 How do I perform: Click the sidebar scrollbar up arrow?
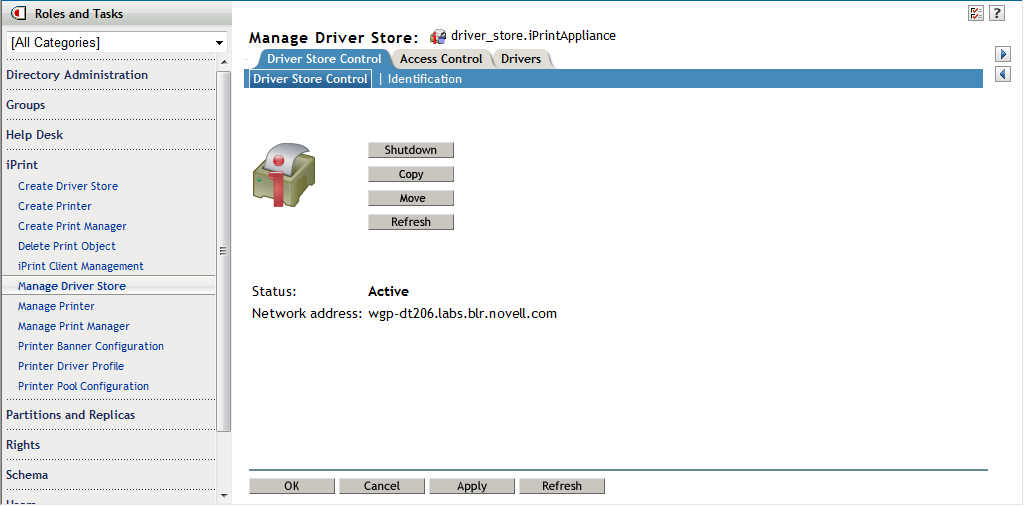point(223,63)
